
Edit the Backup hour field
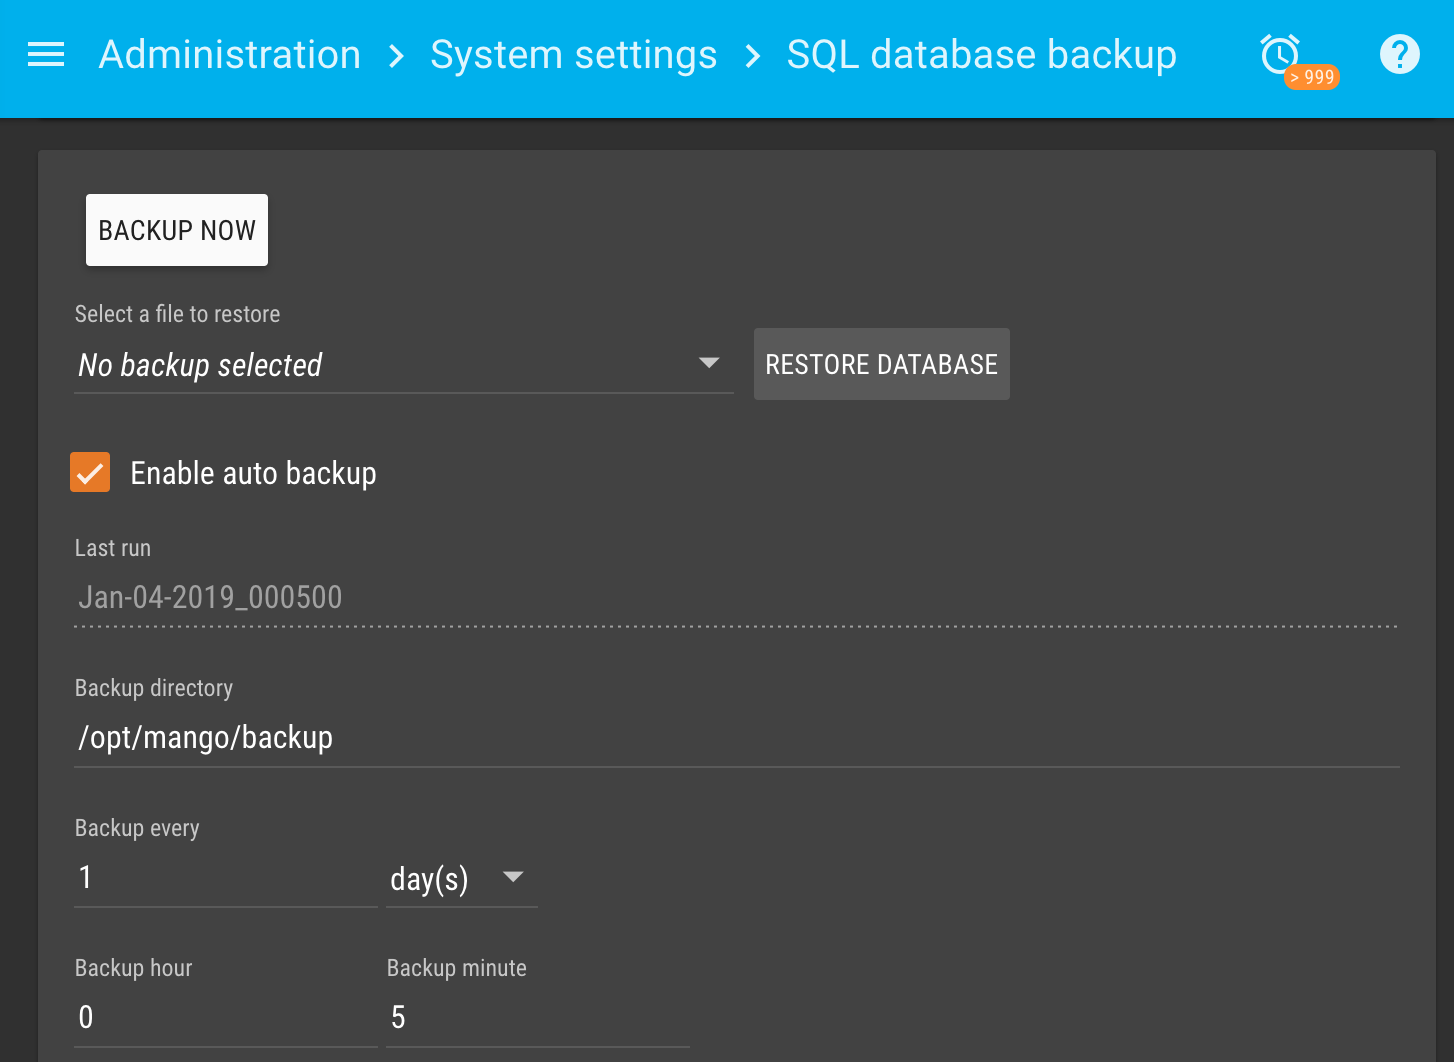tap(226, 1018)
